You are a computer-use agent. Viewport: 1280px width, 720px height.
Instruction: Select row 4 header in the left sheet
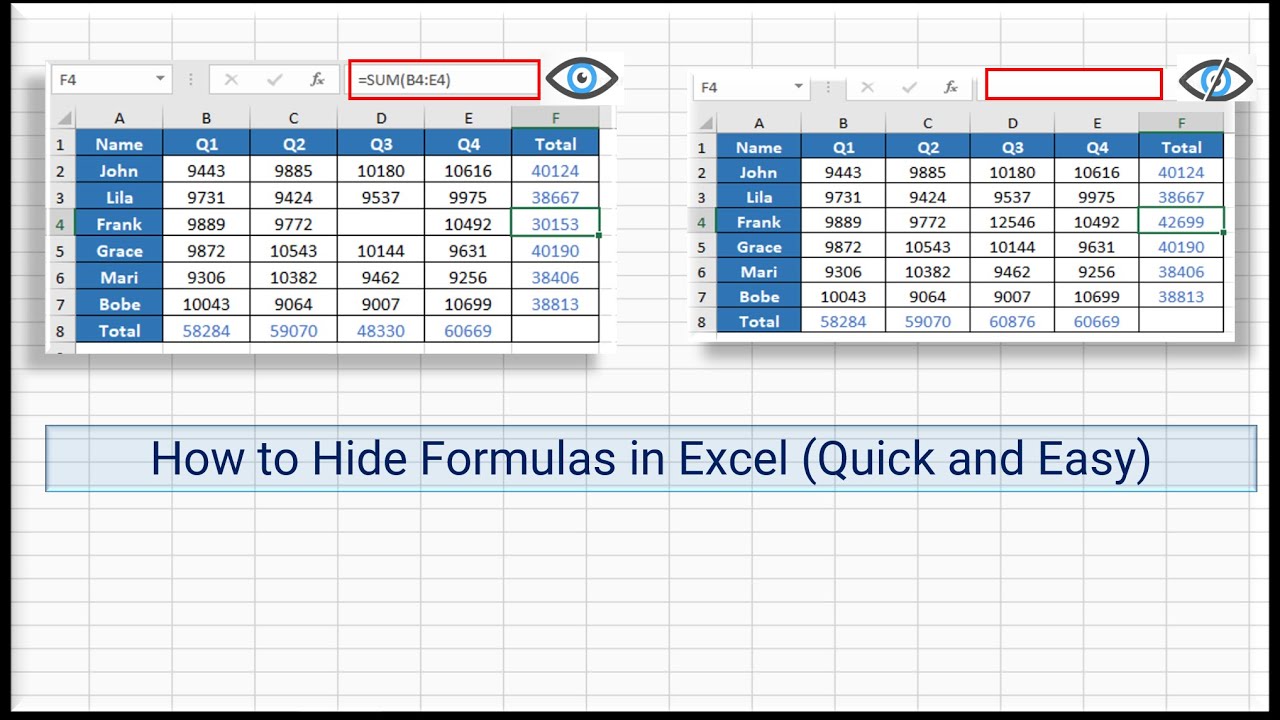pos(61,224)
